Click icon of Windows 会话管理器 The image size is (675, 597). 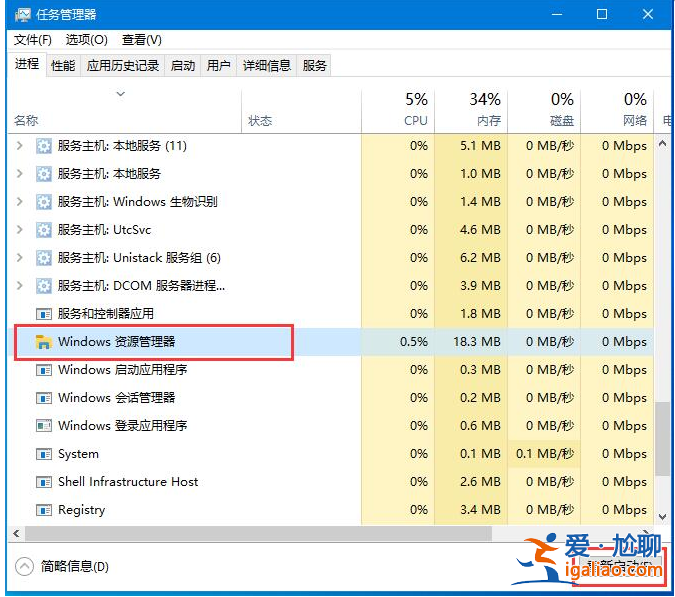click(43, 398)
